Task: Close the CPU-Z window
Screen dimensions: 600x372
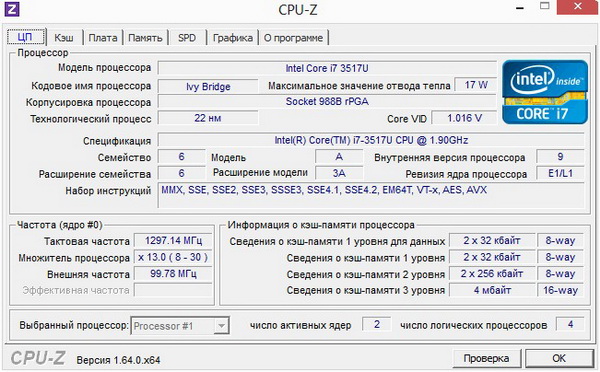Action: (x=578, y=7)
